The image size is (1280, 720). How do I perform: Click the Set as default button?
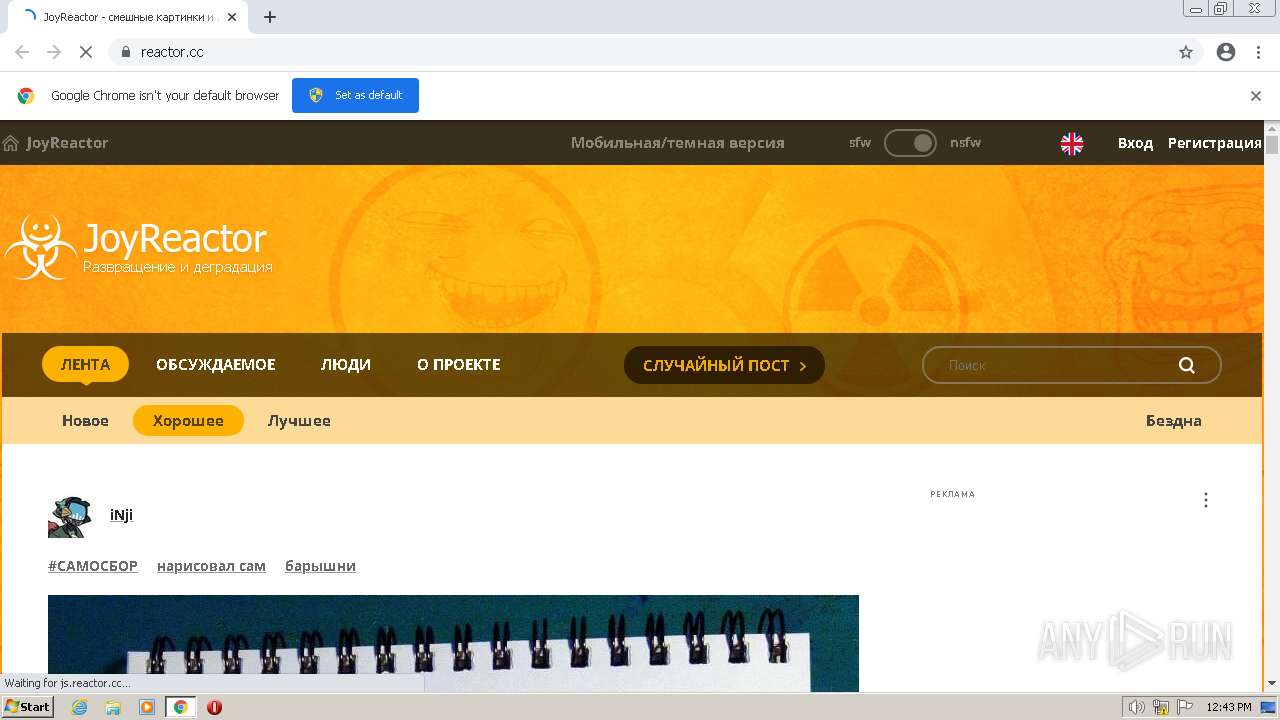[355, 96]
